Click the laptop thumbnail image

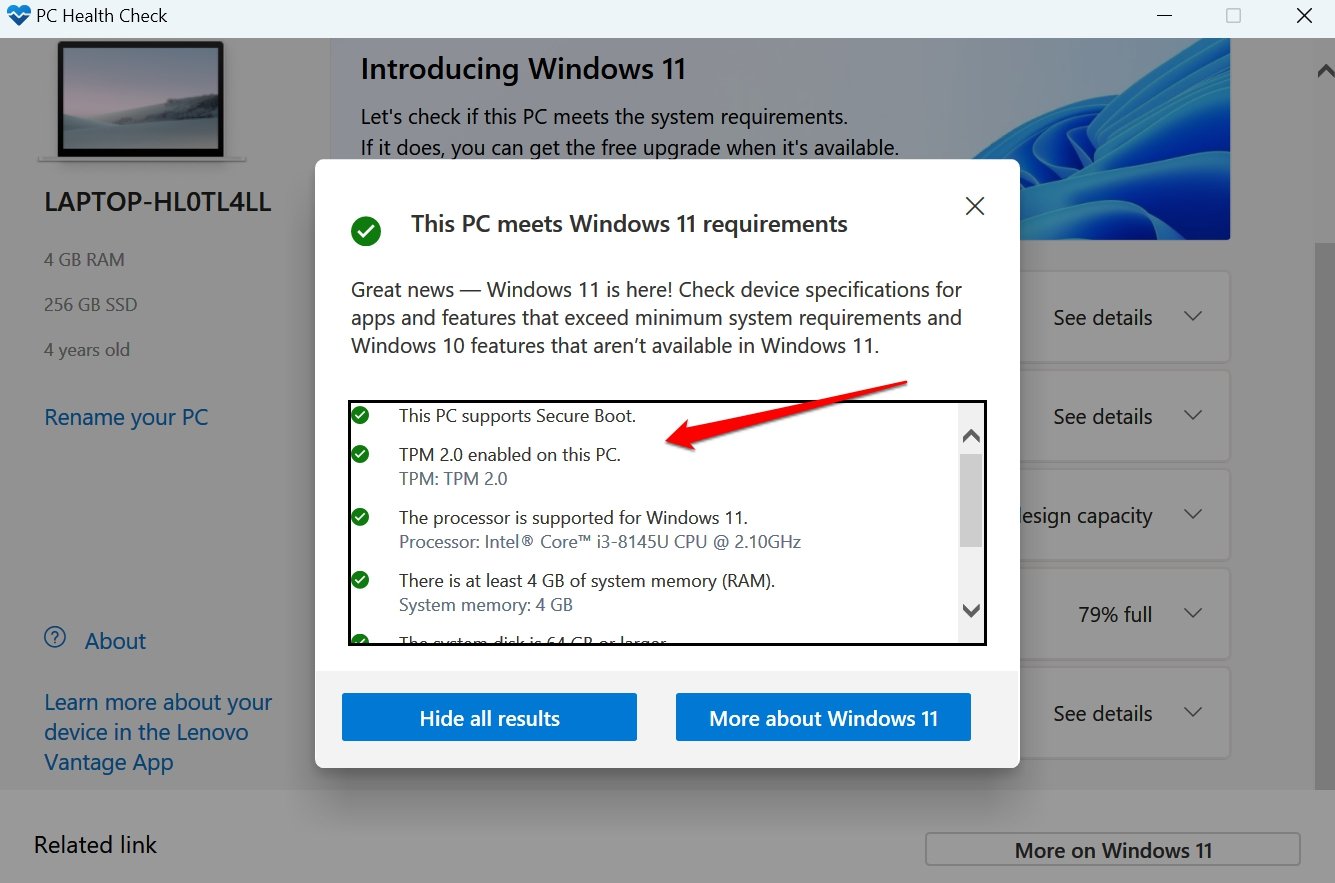click(x=141, y=100)
